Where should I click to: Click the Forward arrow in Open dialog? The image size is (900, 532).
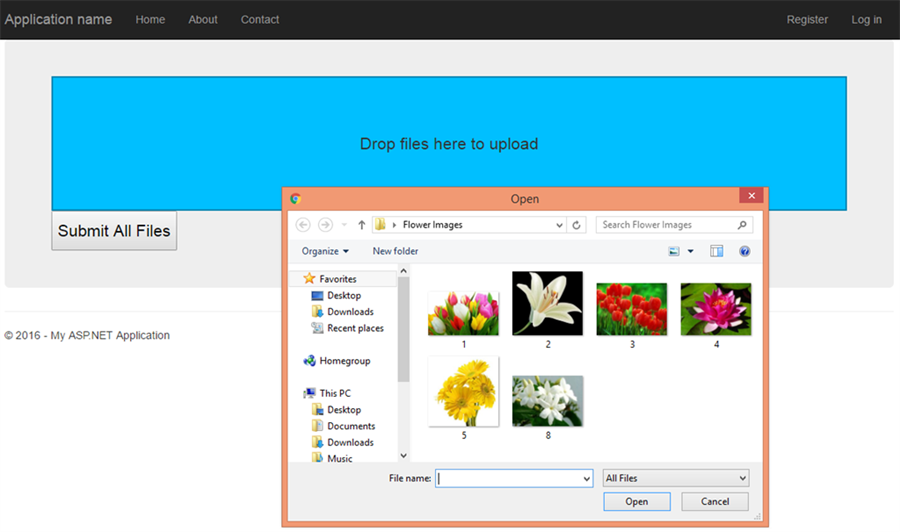coord(325,225)
